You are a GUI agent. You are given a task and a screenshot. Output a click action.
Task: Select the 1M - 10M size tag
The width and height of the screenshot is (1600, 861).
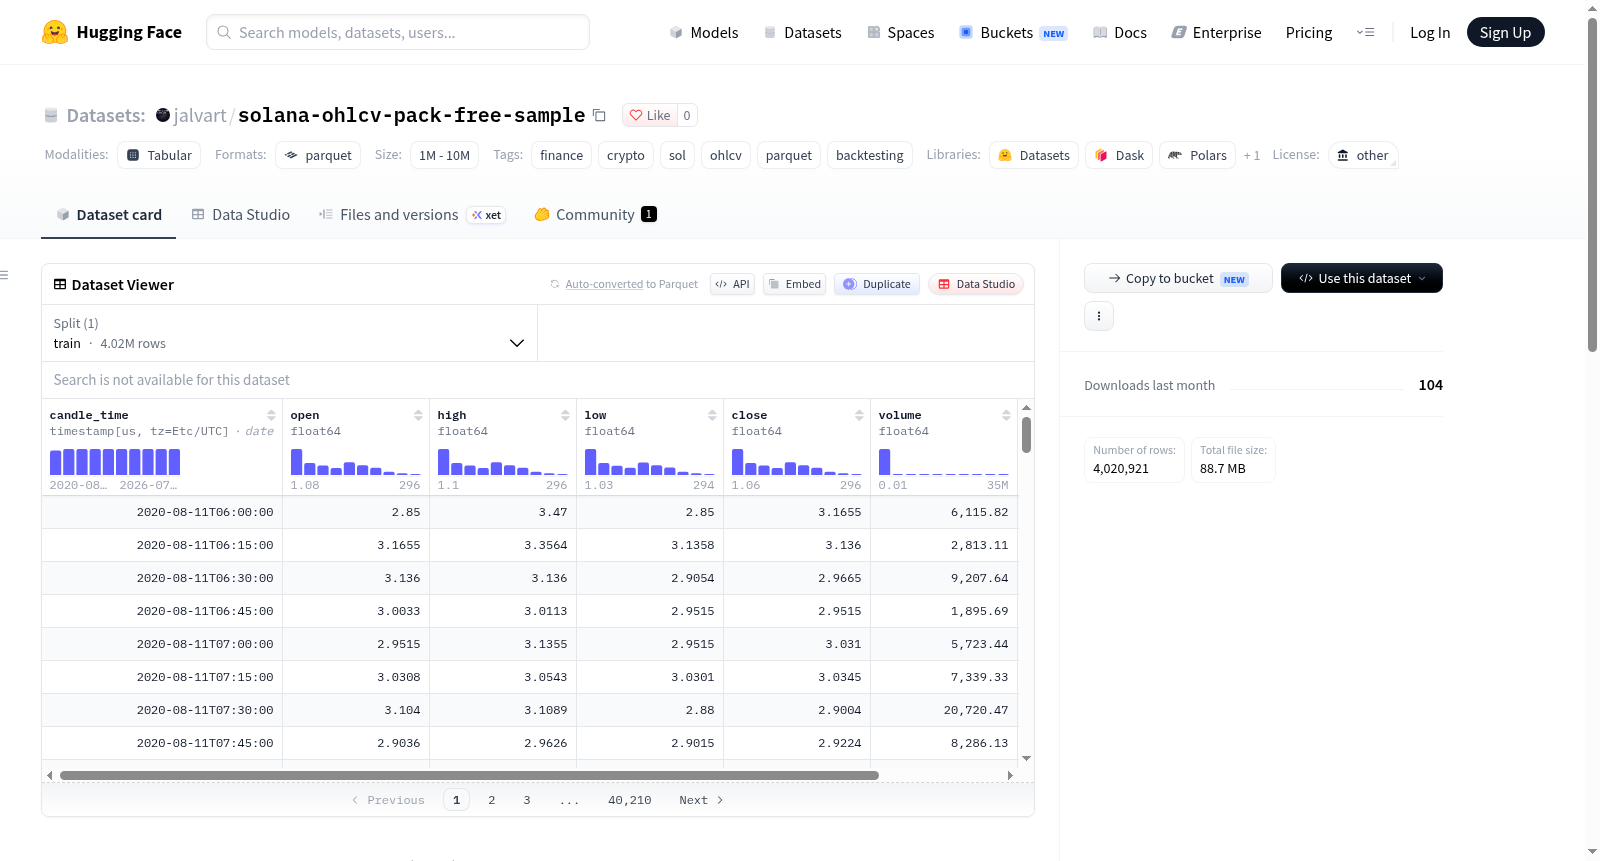(x=444, y=155)
